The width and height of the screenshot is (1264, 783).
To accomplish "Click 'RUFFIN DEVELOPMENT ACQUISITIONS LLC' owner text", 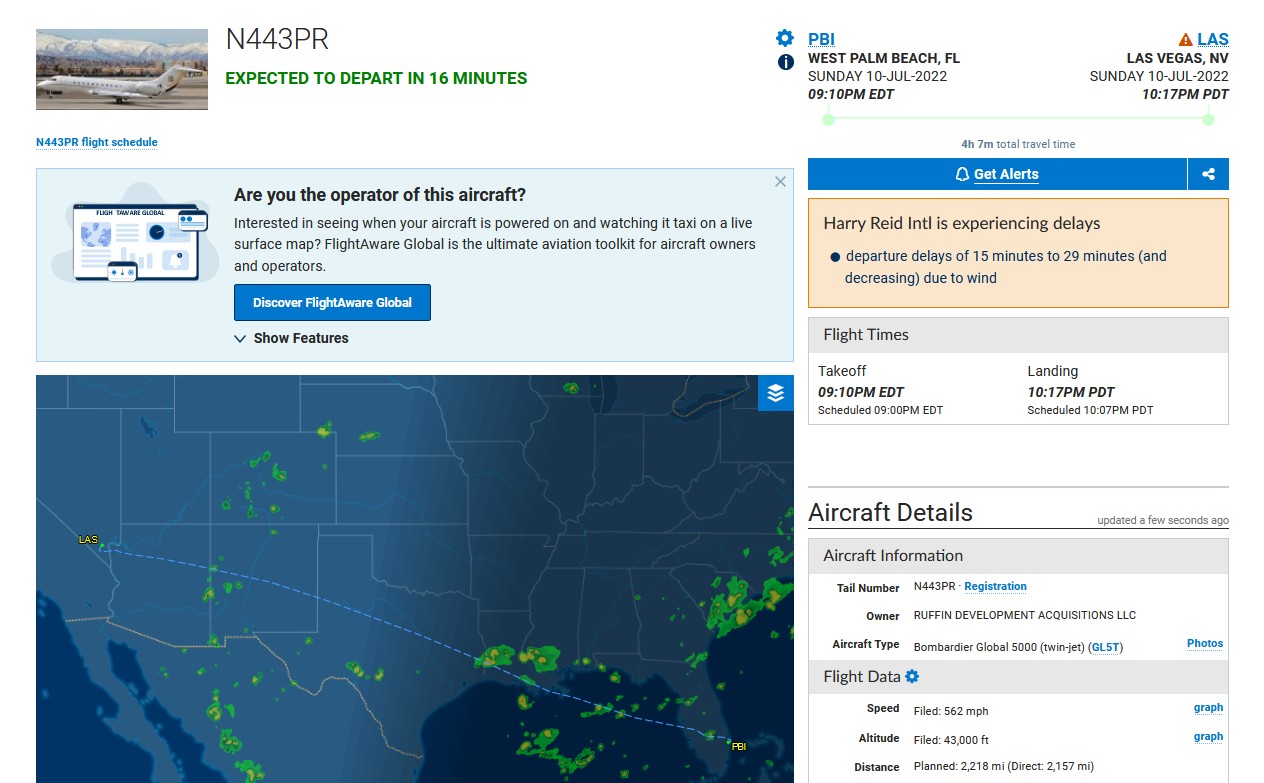I will [x=1025, y=615].
